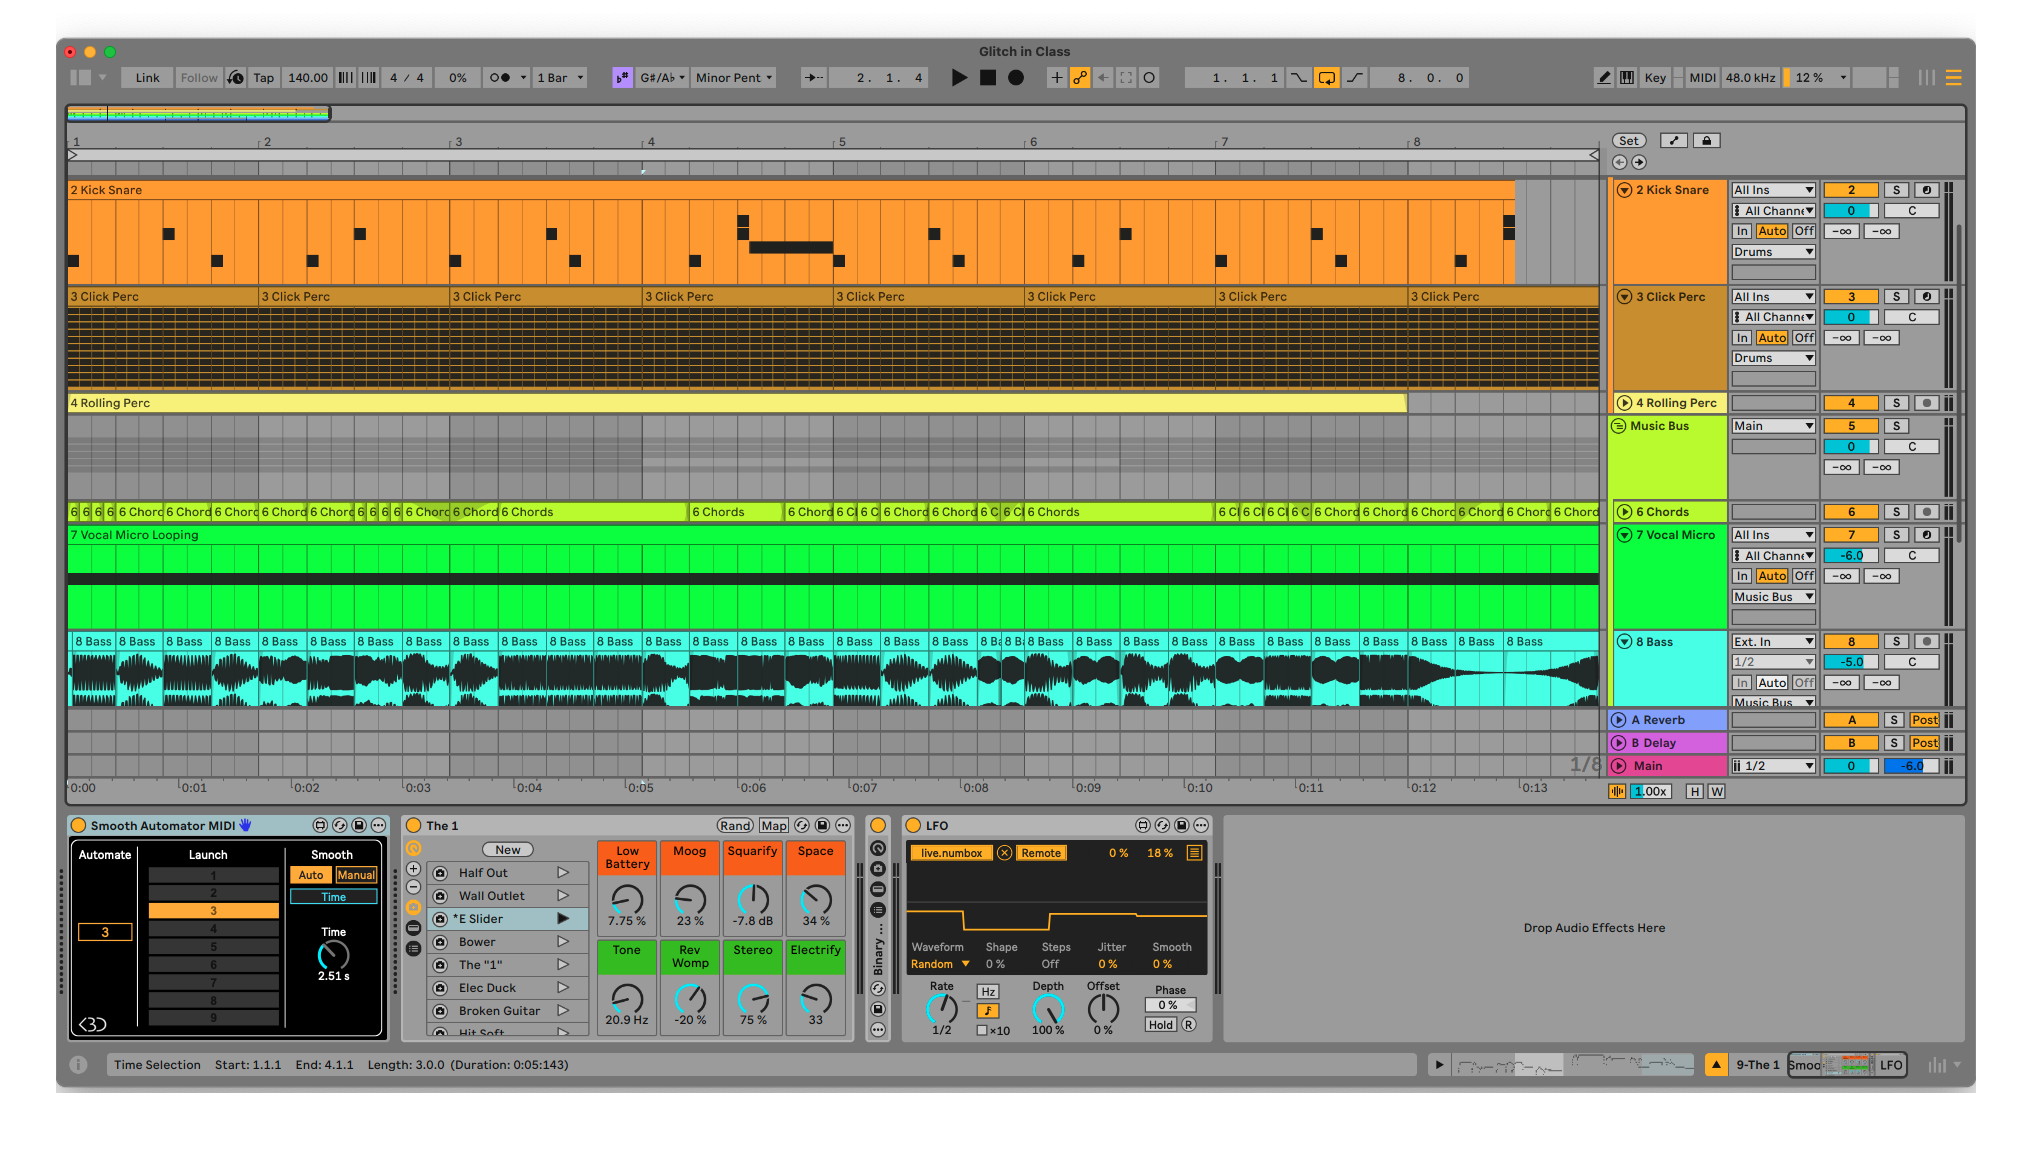Toggle the Loop switch in transport
Viewport: 2032px width, 1161px height.
[1326, 78]
